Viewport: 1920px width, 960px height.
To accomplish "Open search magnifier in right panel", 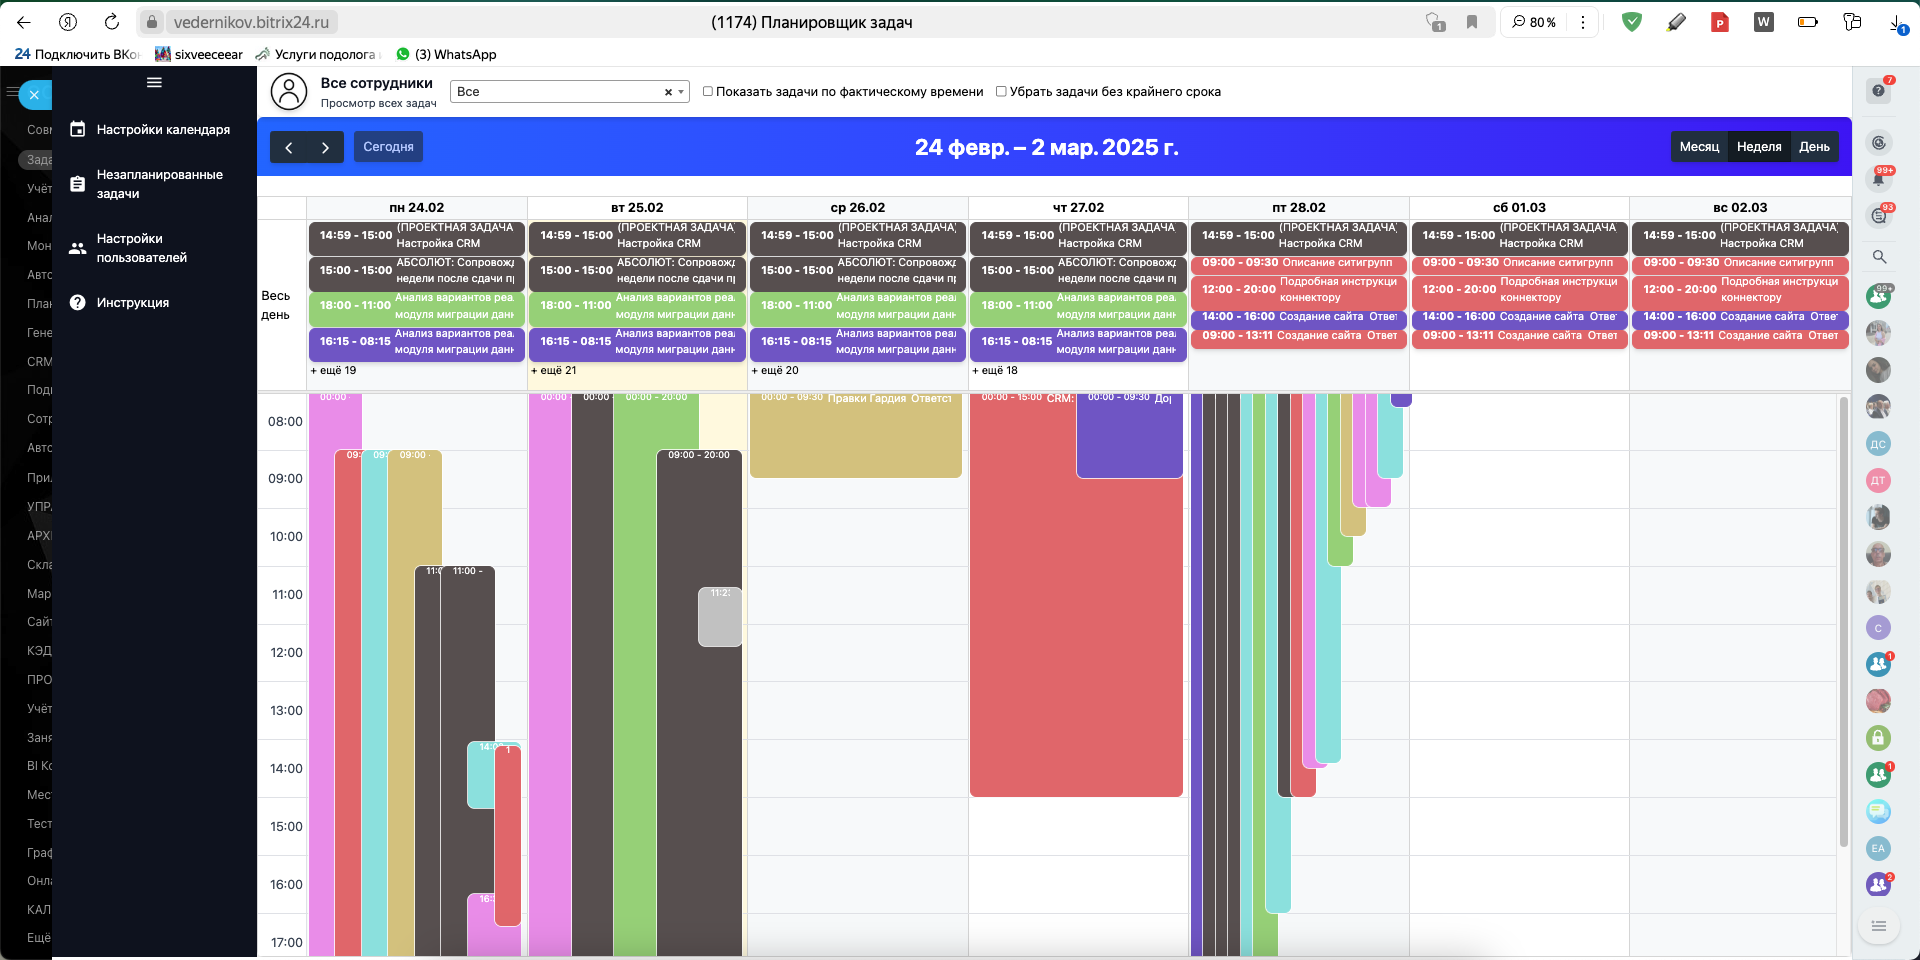I will coord(1879,257).
